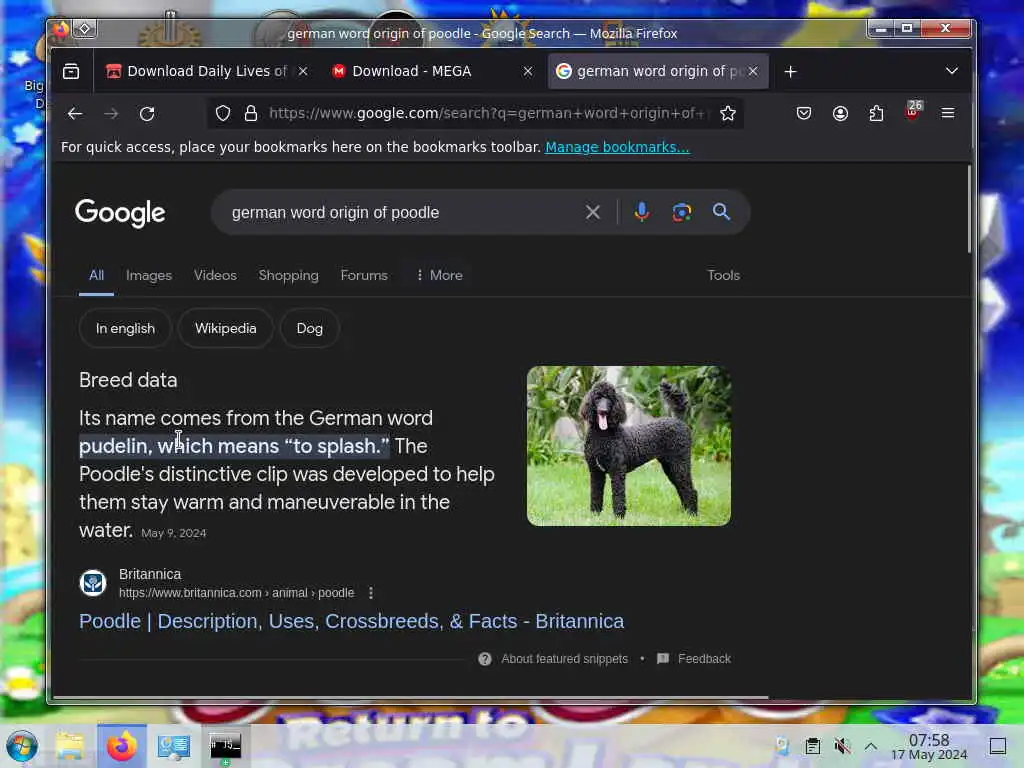
Task: Click the Britannica site favicon
Action: (x=93, y=583)
